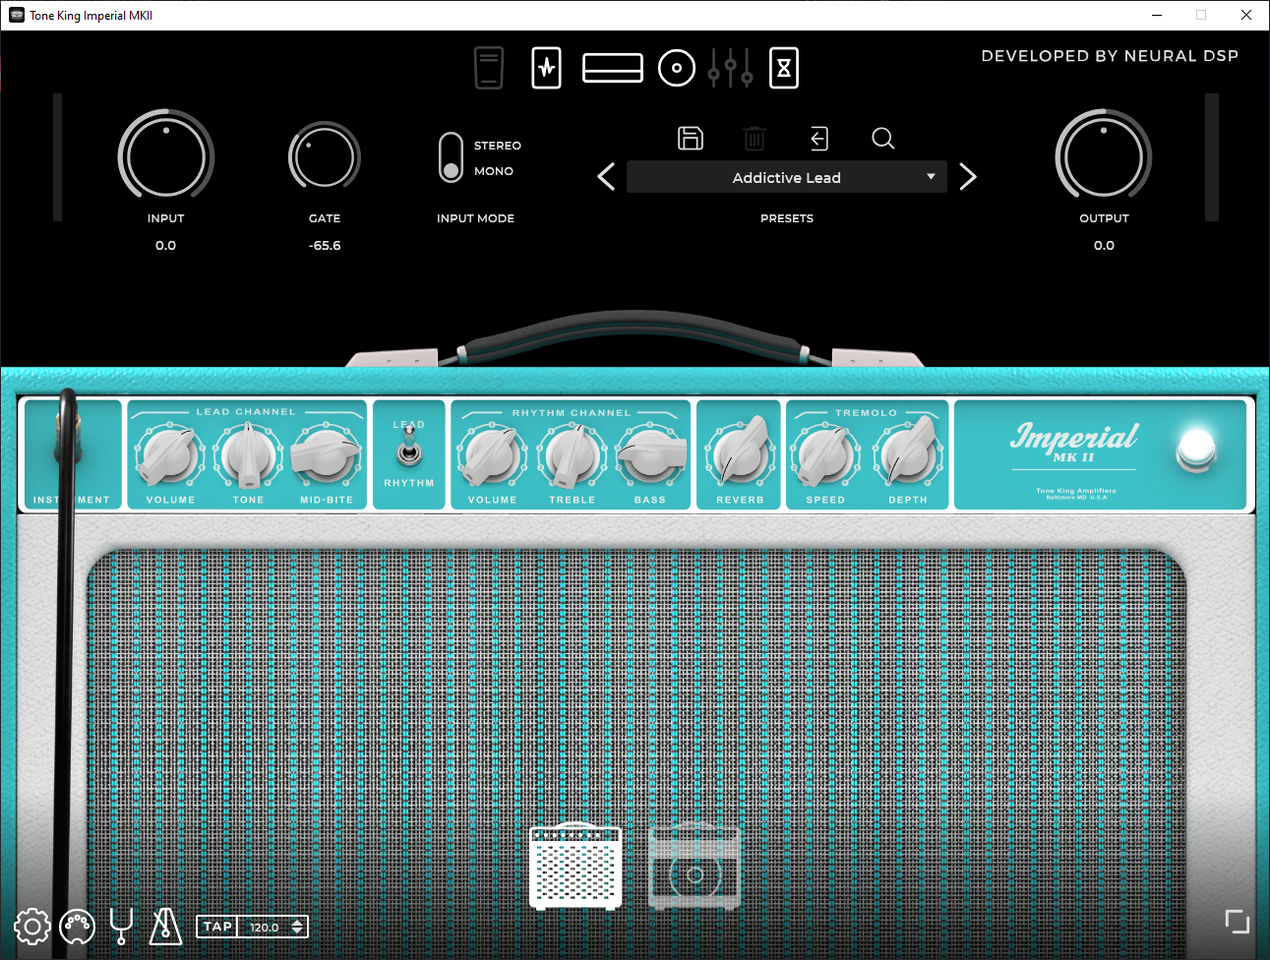Go to next preset with right arrow
The image size is (1270, 960).
968,177
